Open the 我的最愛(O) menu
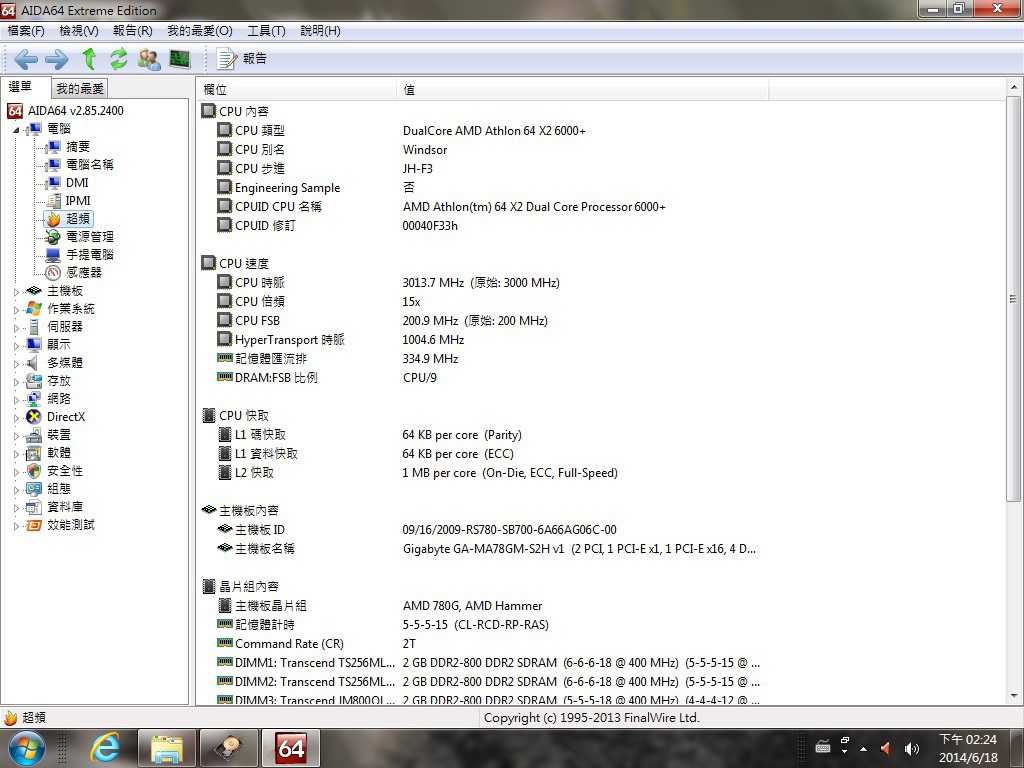This screenshot has height=768, width=1024. [200, 31]
